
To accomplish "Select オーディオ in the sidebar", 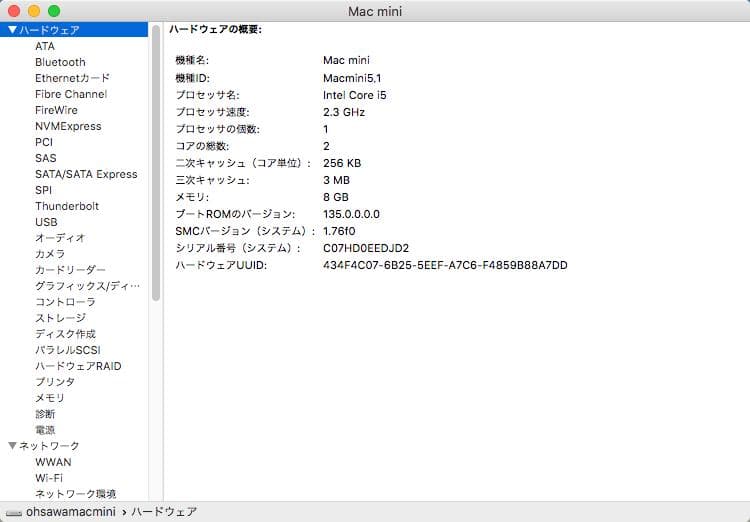I will (x=60, y=238).
